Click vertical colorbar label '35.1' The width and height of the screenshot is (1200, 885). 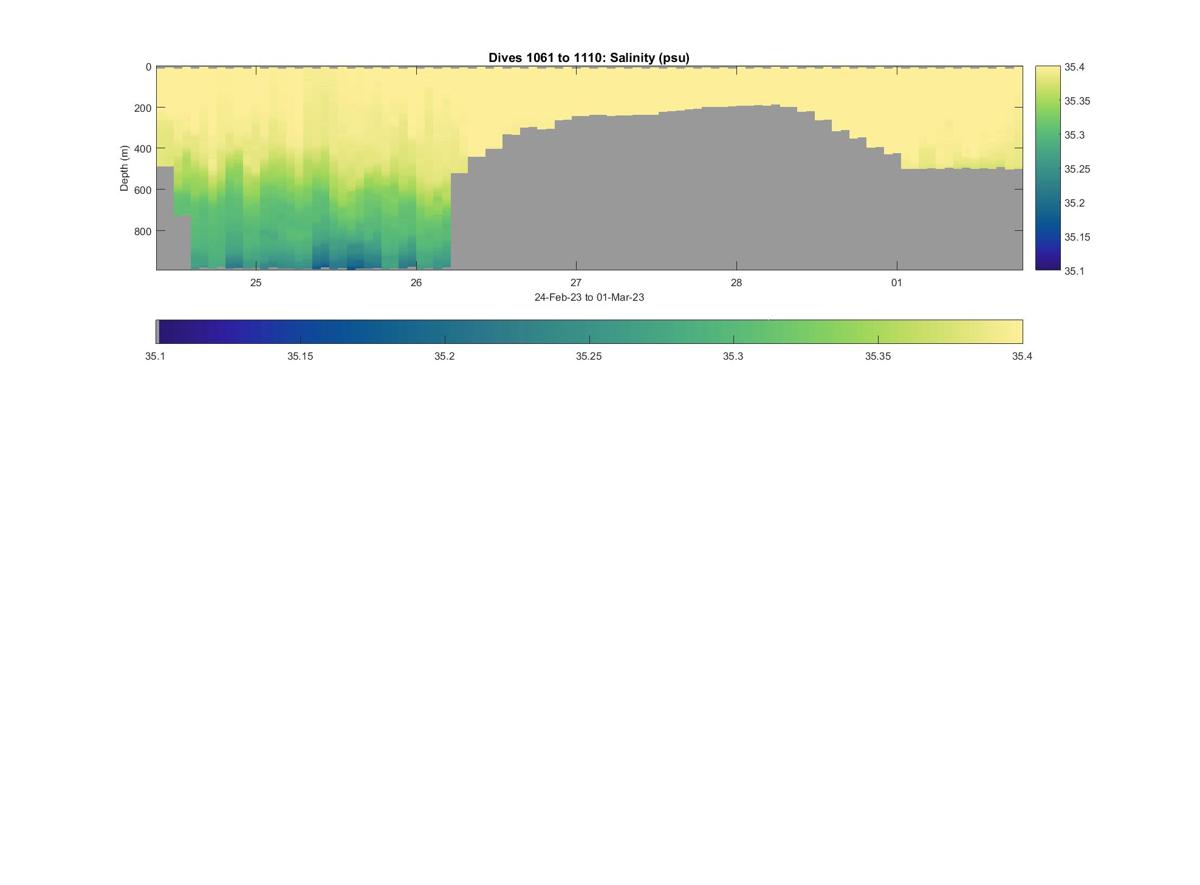(x=1073, y=271)
